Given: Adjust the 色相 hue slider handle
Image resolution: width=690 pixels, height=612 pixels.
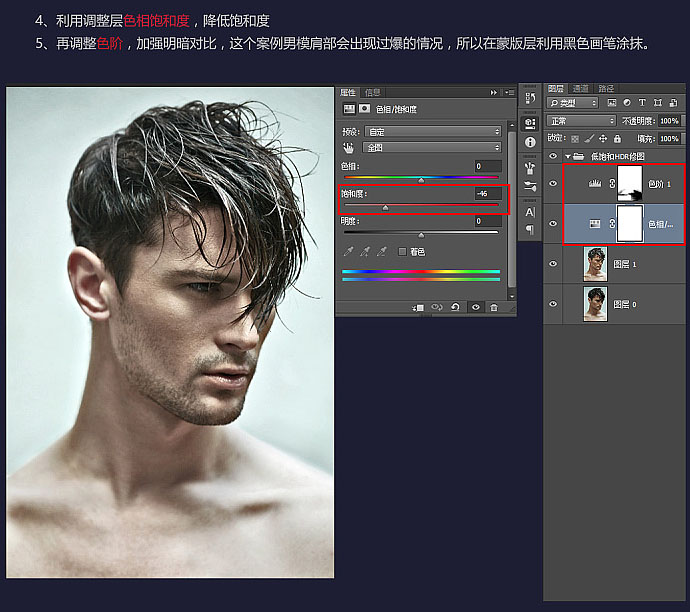Looking at the screenshot, I should [422, 180].
